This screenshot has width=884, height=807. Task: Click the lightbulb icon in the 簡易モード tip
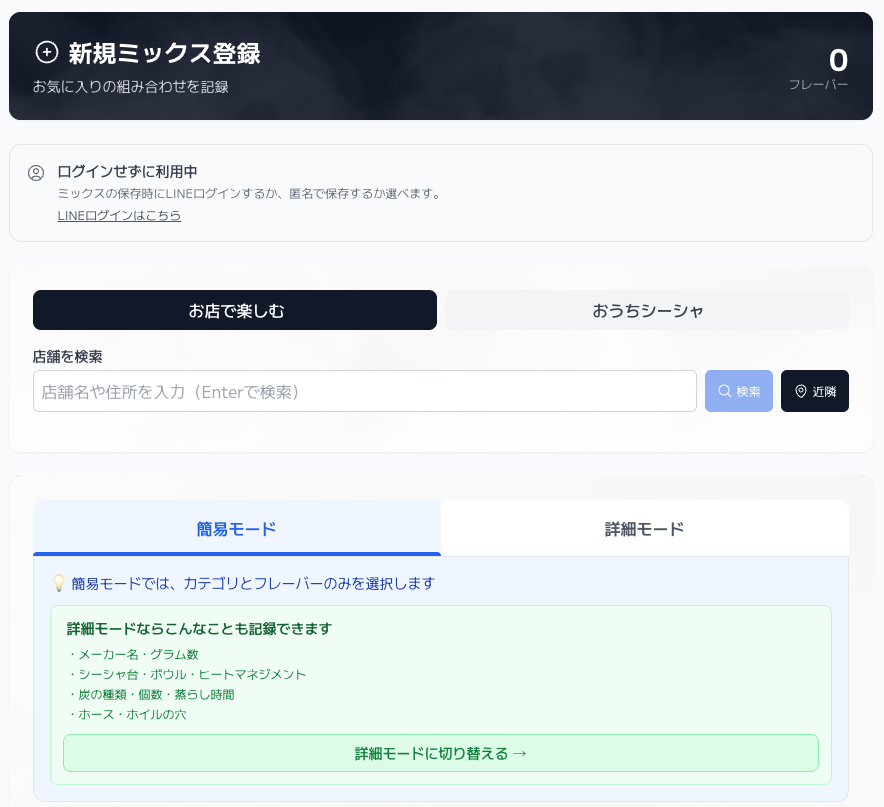pyautogui.click(x=60, y=583)
